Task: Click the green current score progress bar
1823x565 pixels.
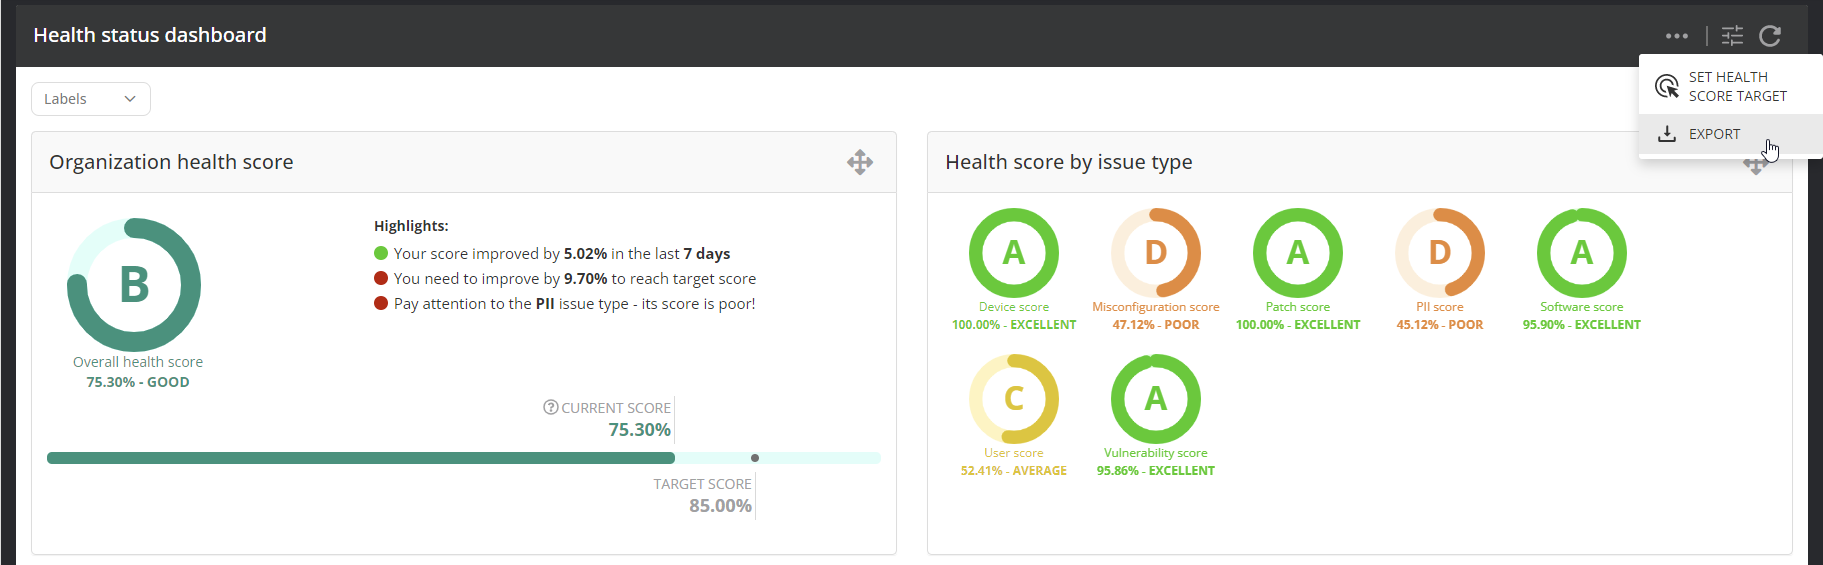Action: [x=360, y=458]
